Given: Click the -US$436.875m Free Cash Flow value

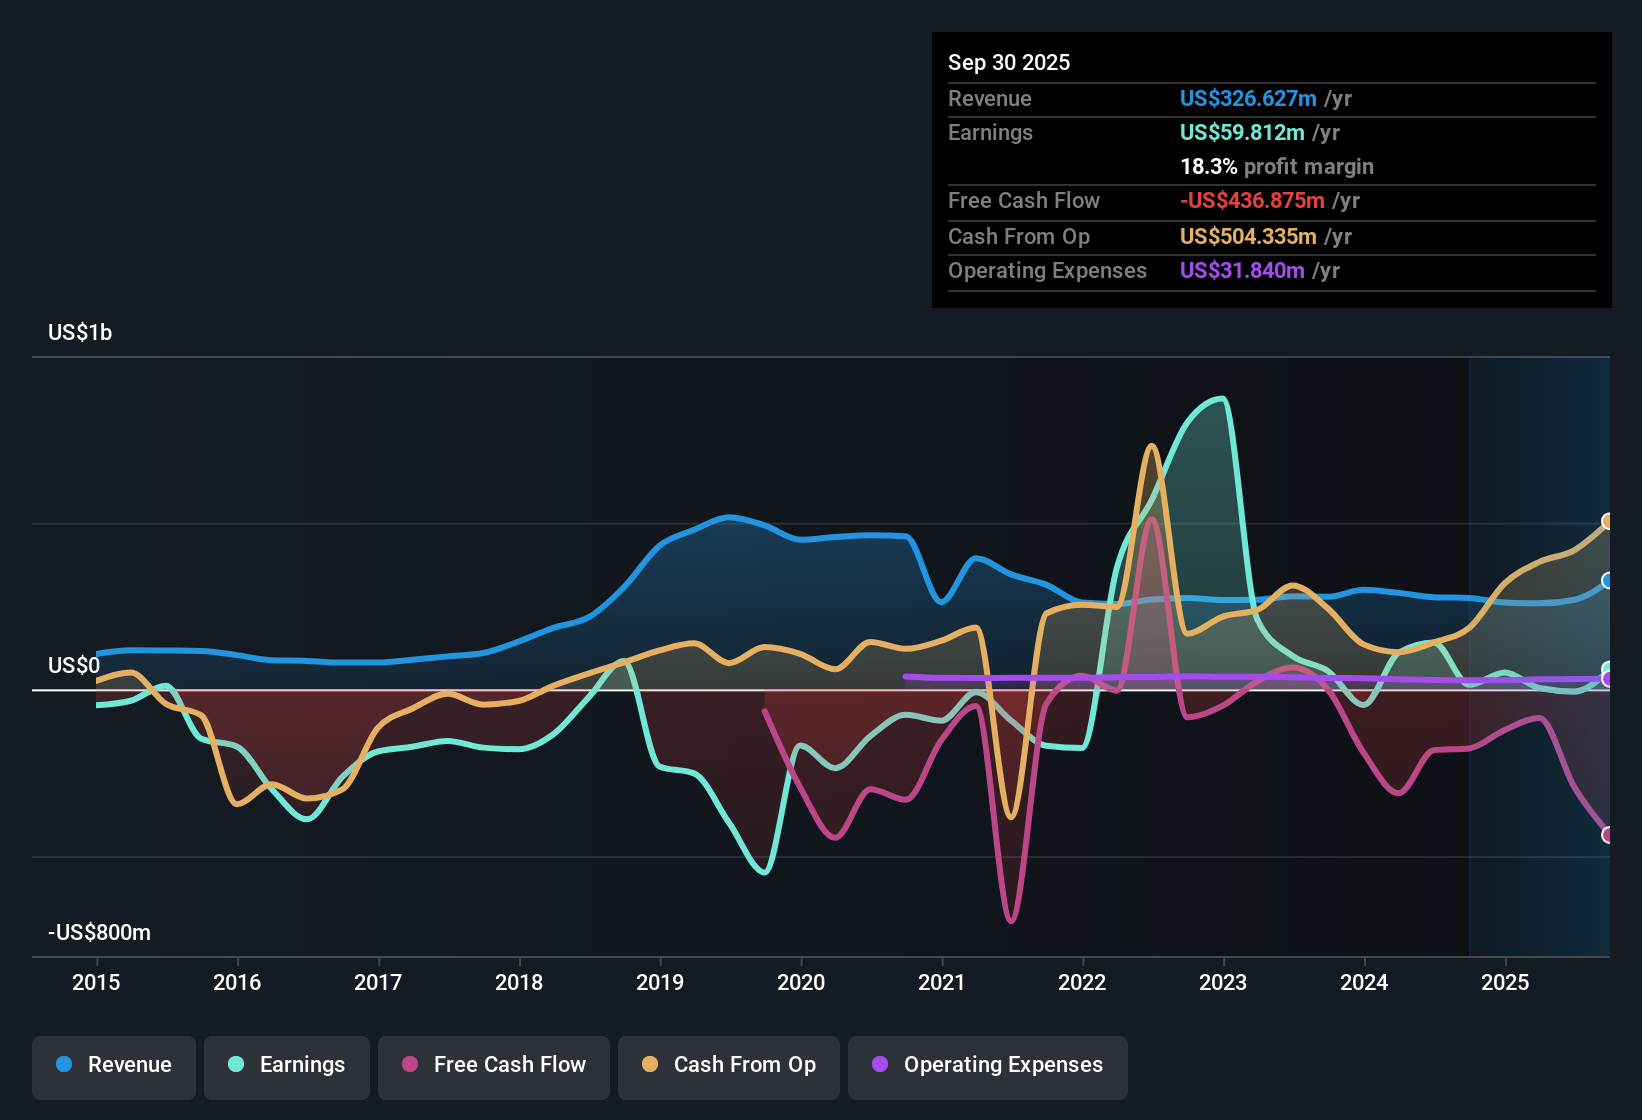Looking at the screenshot, I should pos(1251,200).
